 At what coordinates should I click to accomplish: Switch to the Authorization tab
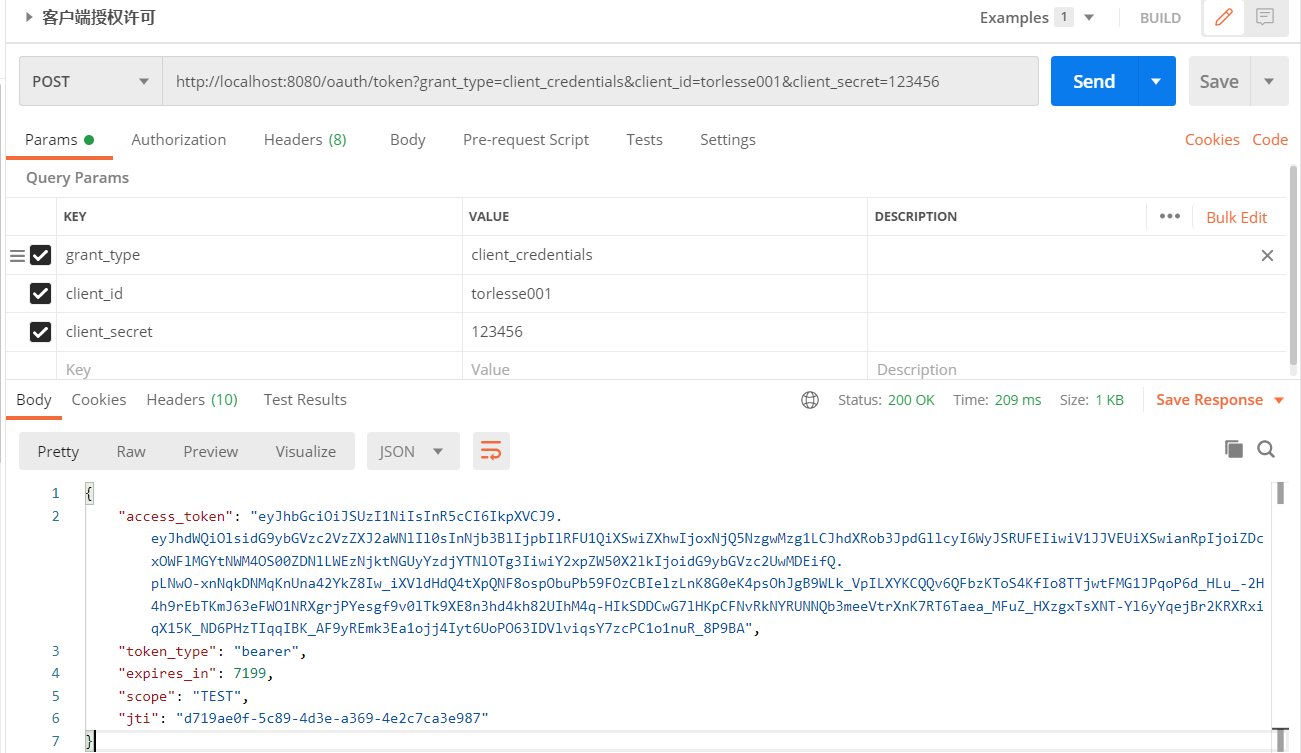click(x=179, y=140)
